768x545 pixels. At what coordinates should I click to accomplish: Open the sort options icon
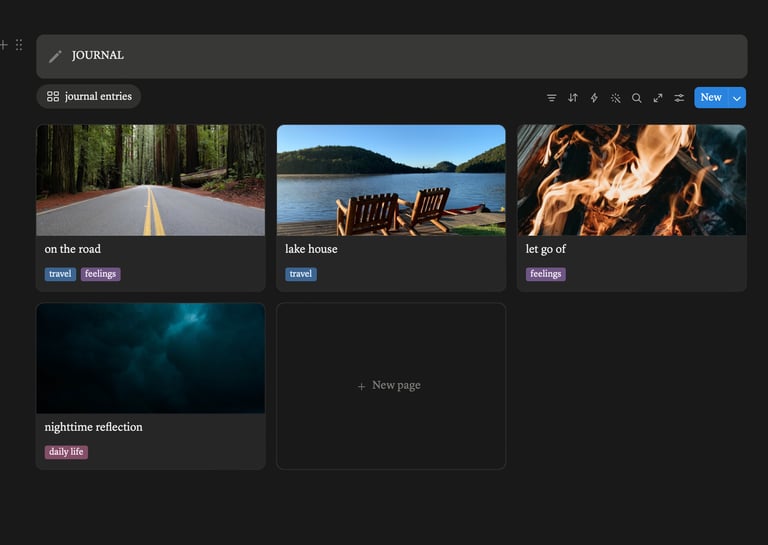(573, 98)
